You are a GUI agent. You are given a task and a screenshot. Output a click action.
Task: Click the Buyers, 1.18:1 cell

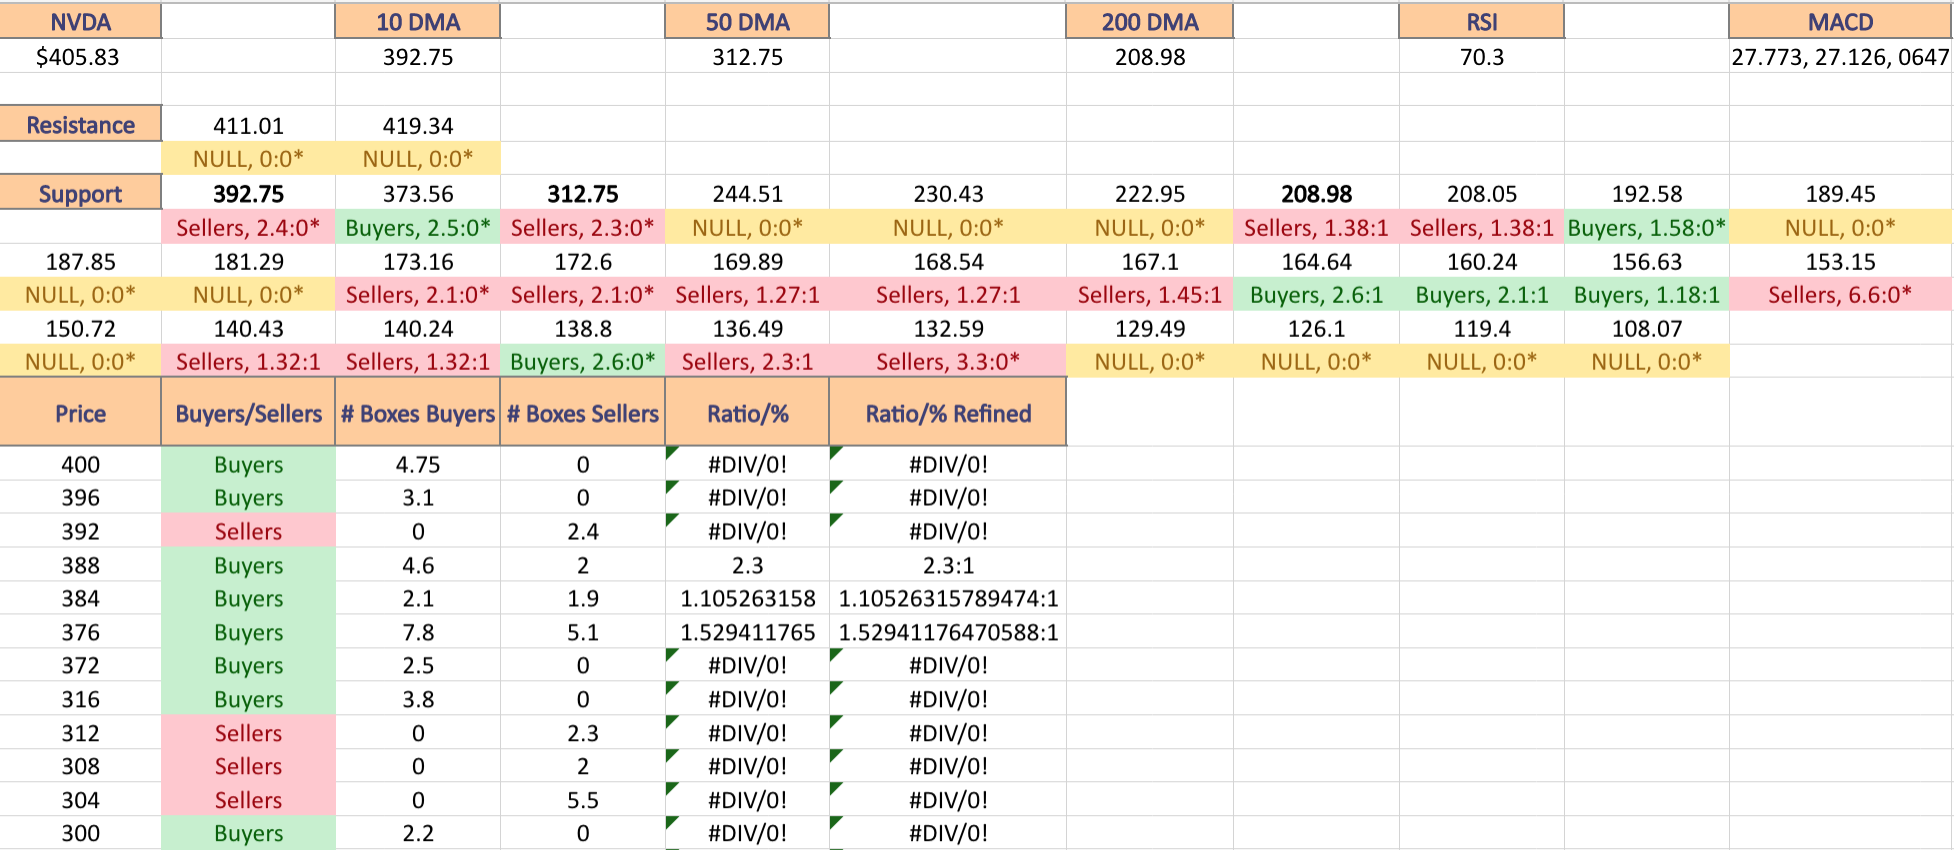1647,294
